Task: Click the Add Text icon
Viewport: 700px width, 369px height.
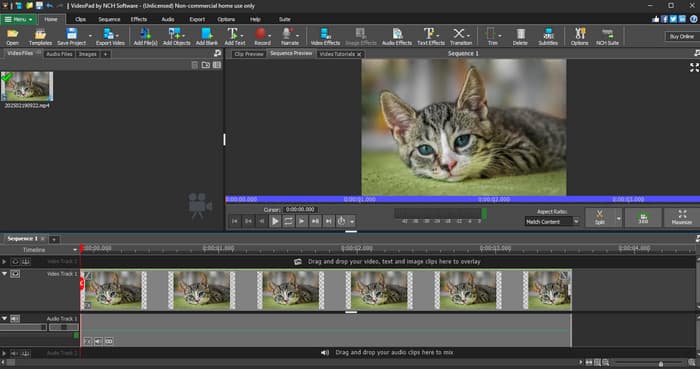Action: [x=234, y=36]
